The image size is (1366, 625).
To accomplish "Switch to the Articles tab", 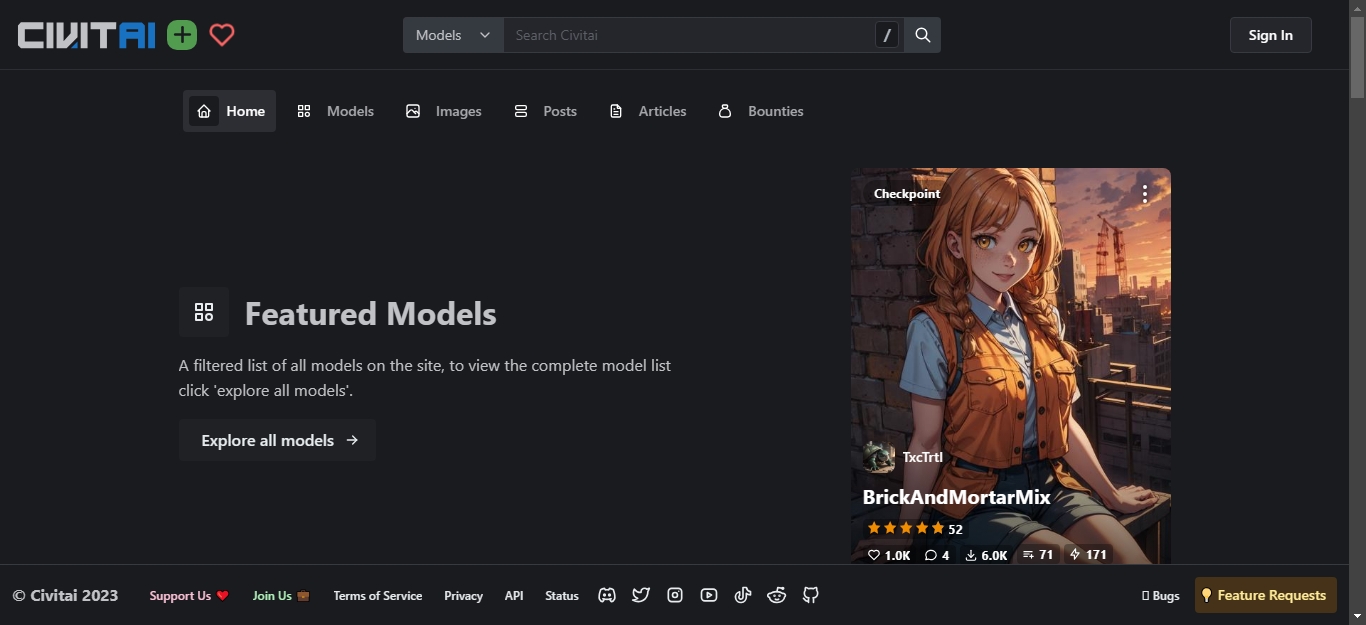I will tap(647, 111).
